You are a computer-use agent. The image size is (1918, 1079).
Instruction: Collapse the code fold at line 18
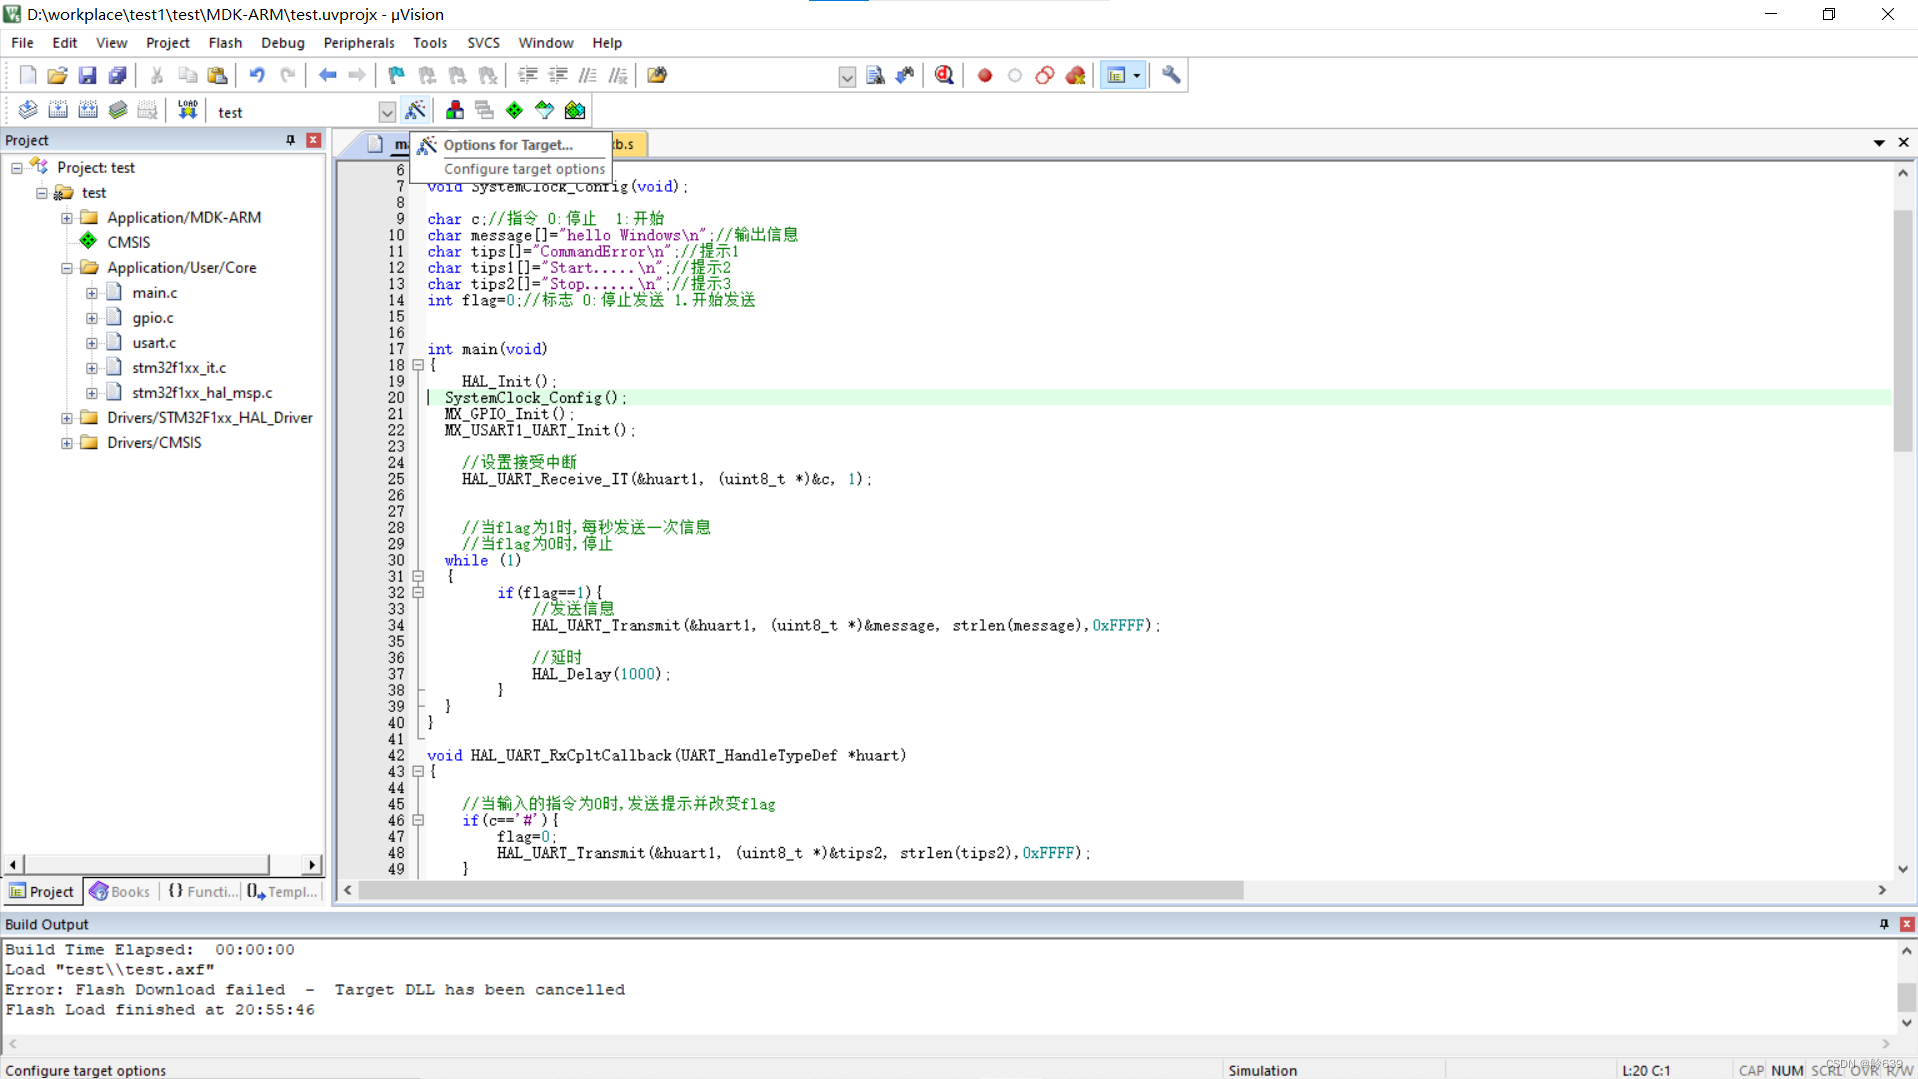(419, 365)
